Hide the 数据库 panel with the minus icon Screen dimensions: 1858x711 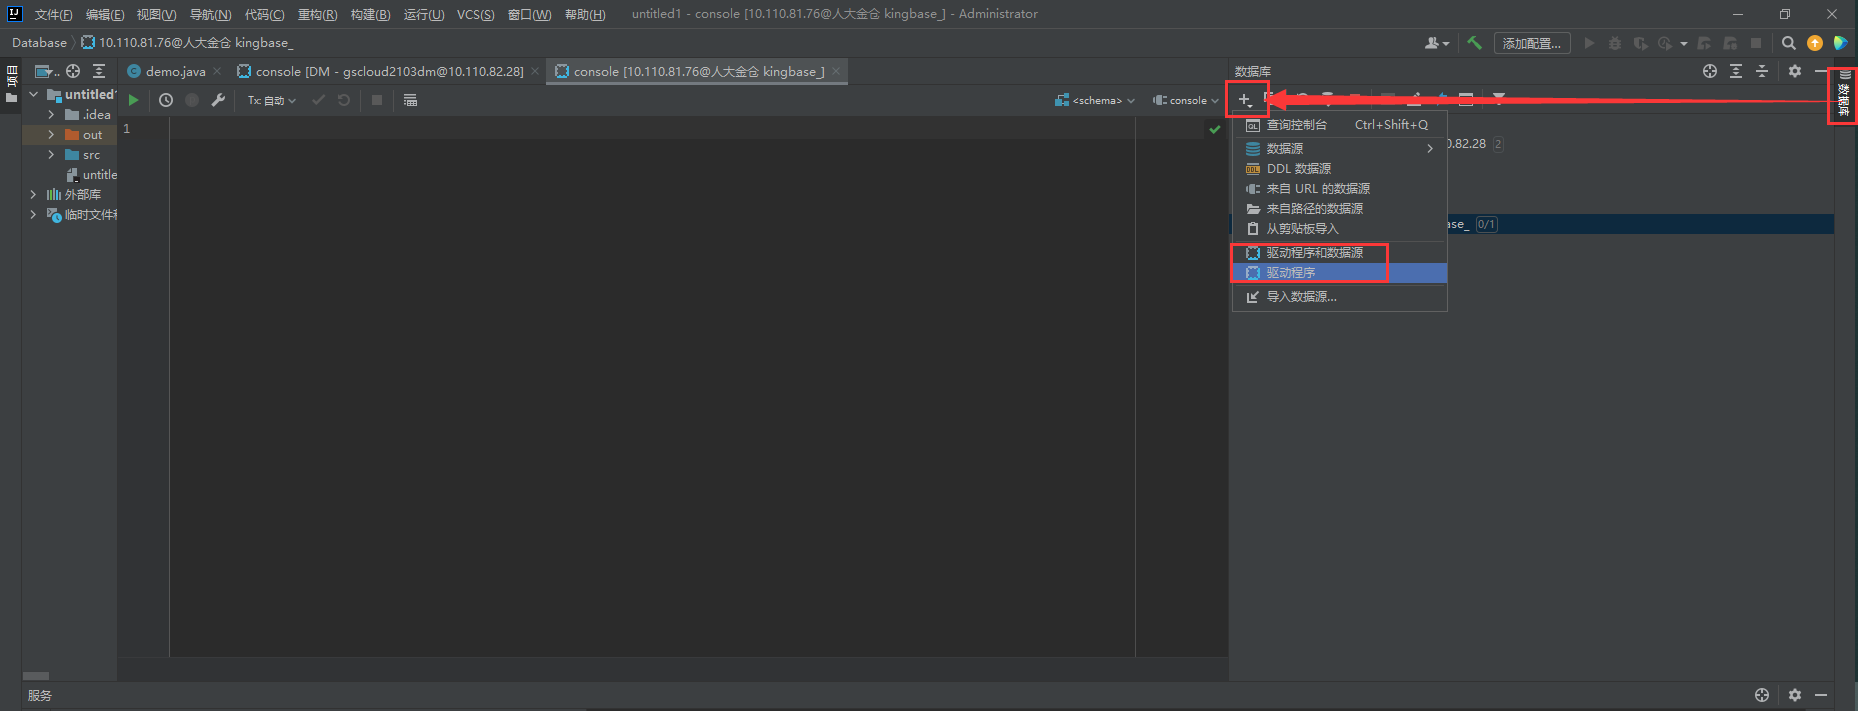click(x=1821, y=71)
